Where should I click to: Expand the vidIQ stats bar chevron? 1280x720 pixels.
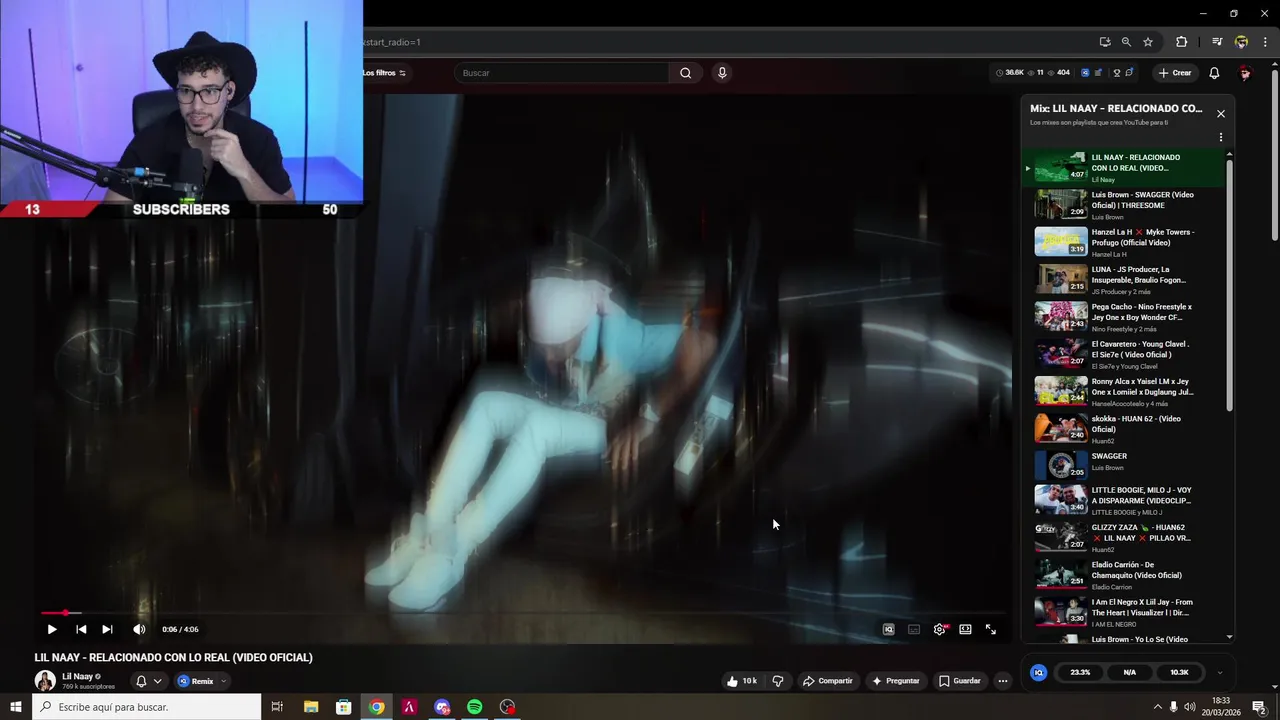pyautogui.click(x=1219, y=672)
